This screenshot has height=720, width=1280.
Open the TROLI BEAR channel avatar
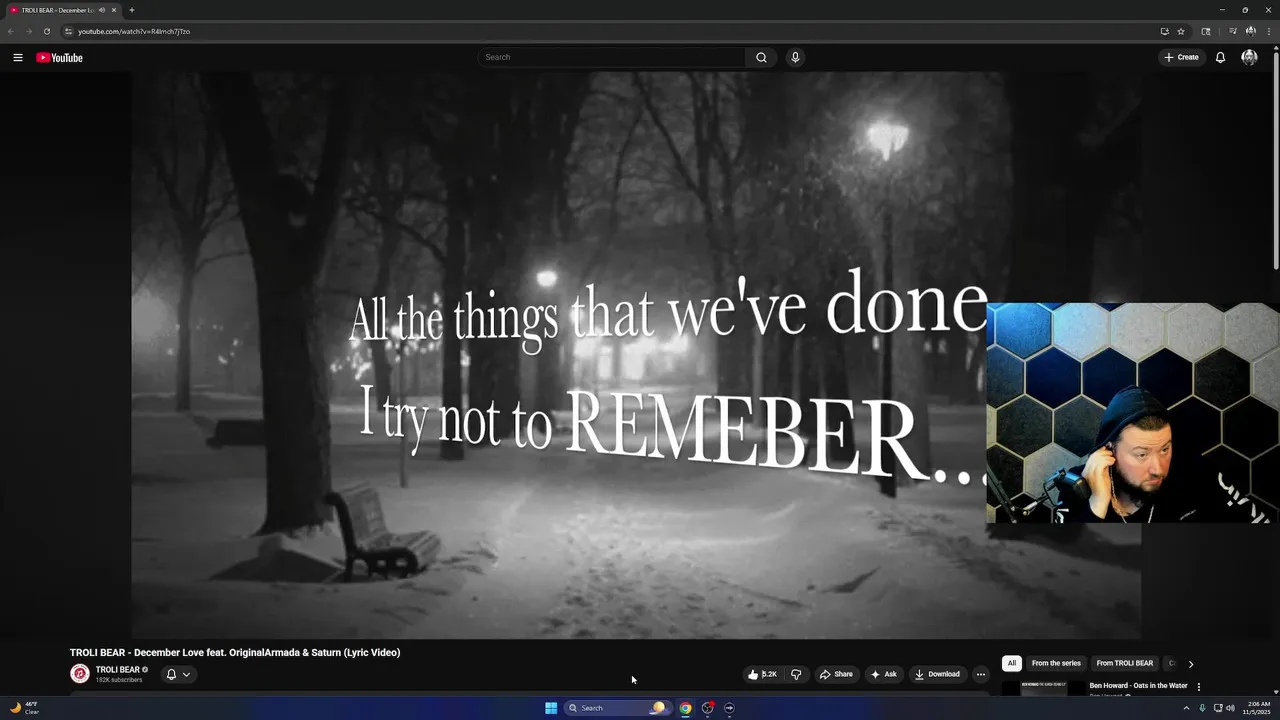coord(79,674)
